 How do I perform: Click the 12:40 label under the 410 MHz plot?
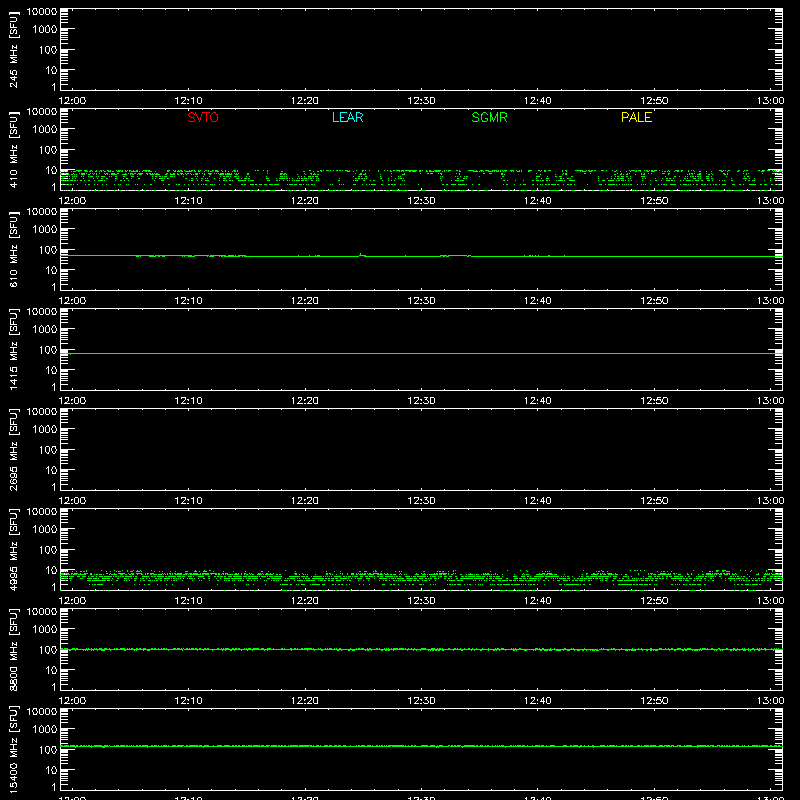538,201
